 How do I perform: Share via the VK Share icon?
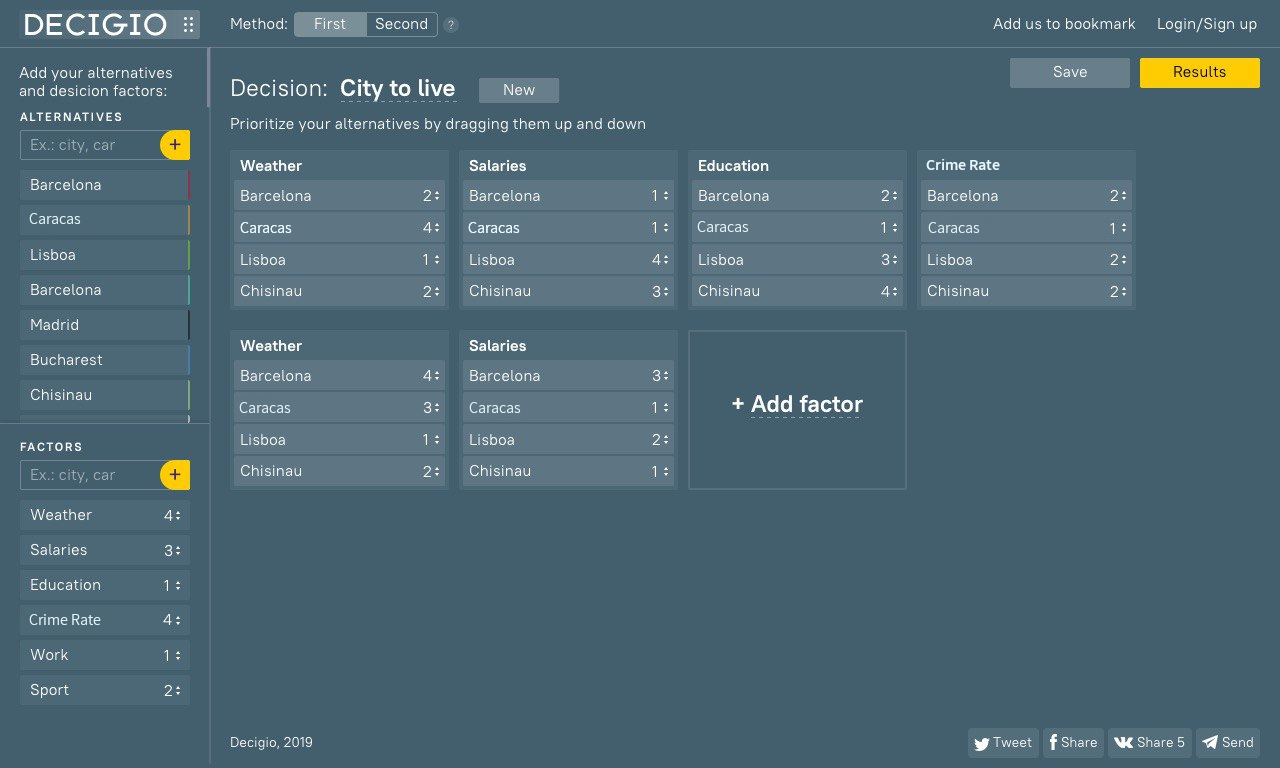1124,743
